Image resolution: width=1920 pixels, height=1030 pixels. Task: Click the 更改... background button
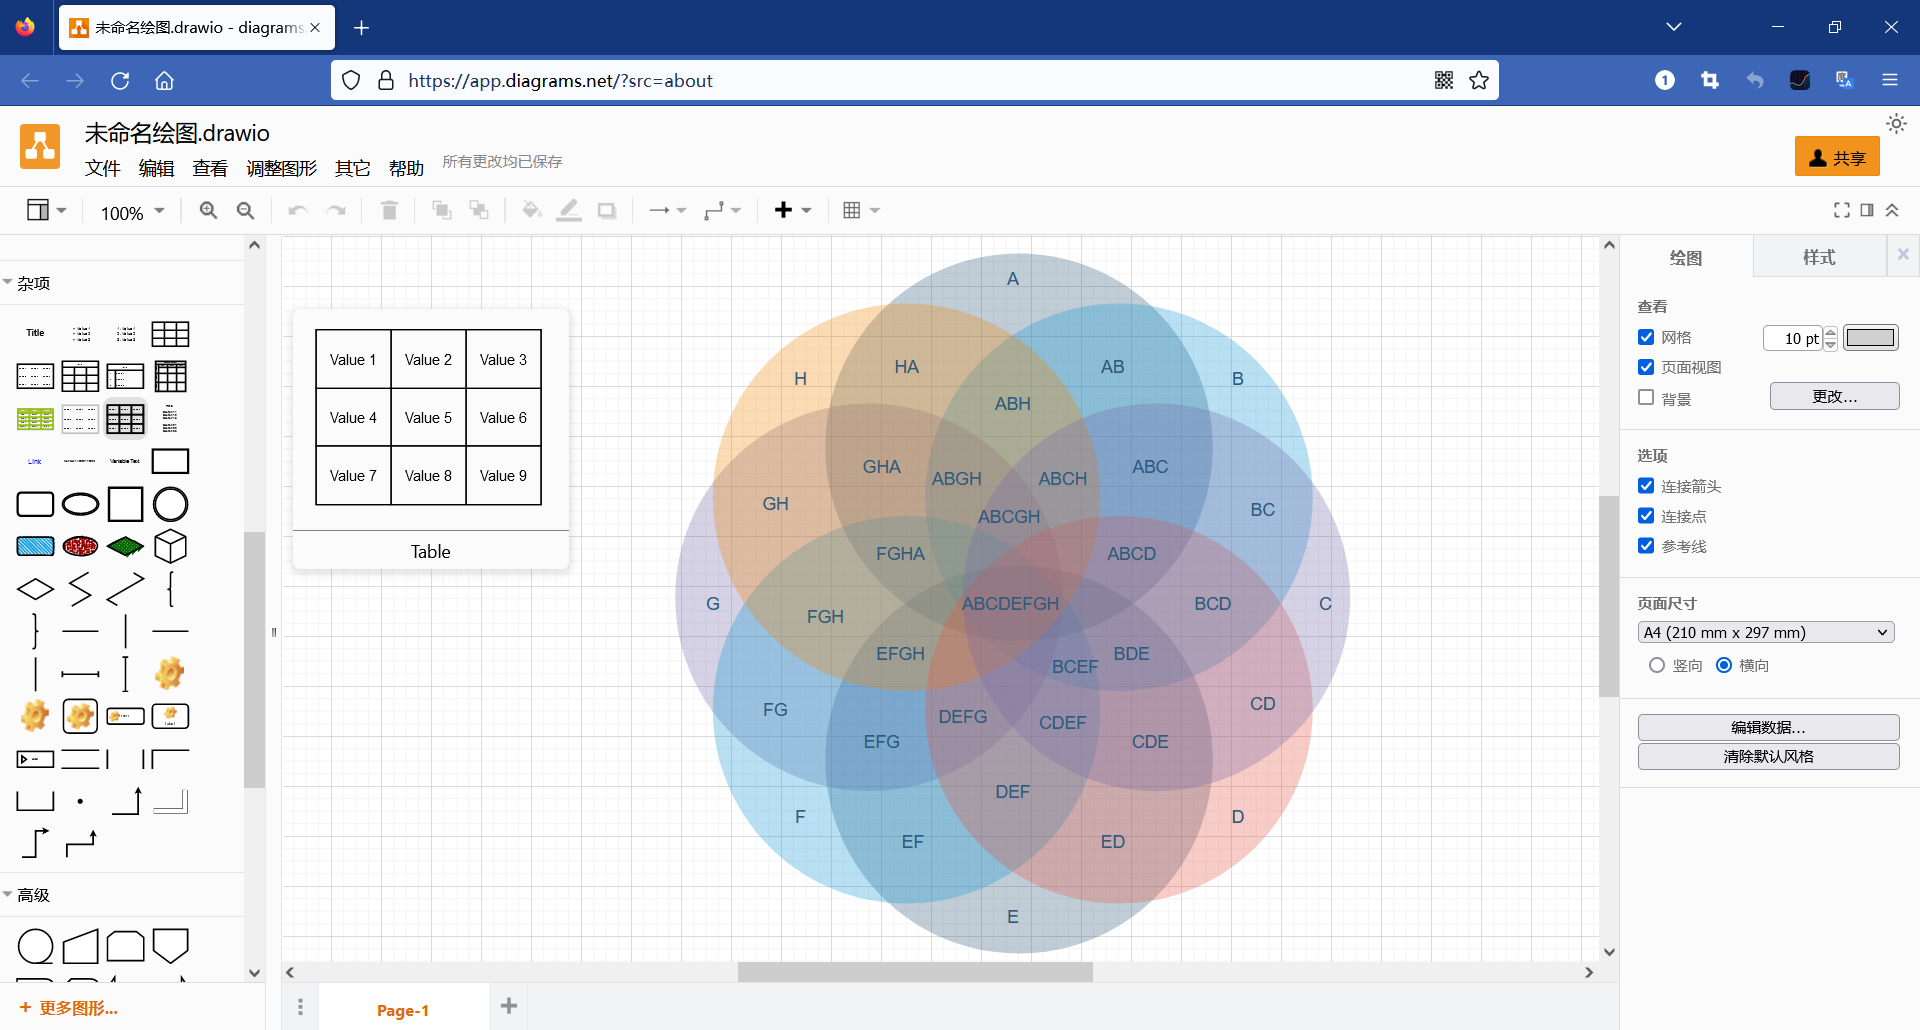[1835, 396]
